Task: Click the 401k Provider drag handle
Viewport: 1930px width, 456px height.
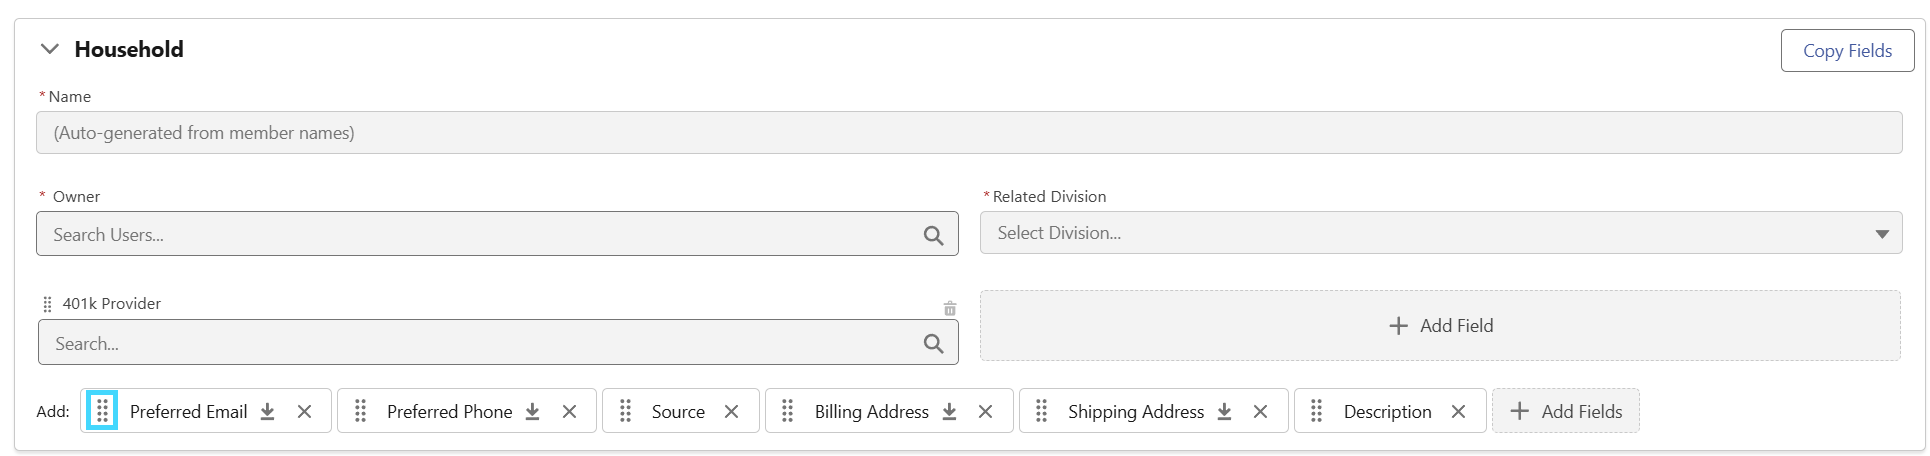Action: coord(47,304)
